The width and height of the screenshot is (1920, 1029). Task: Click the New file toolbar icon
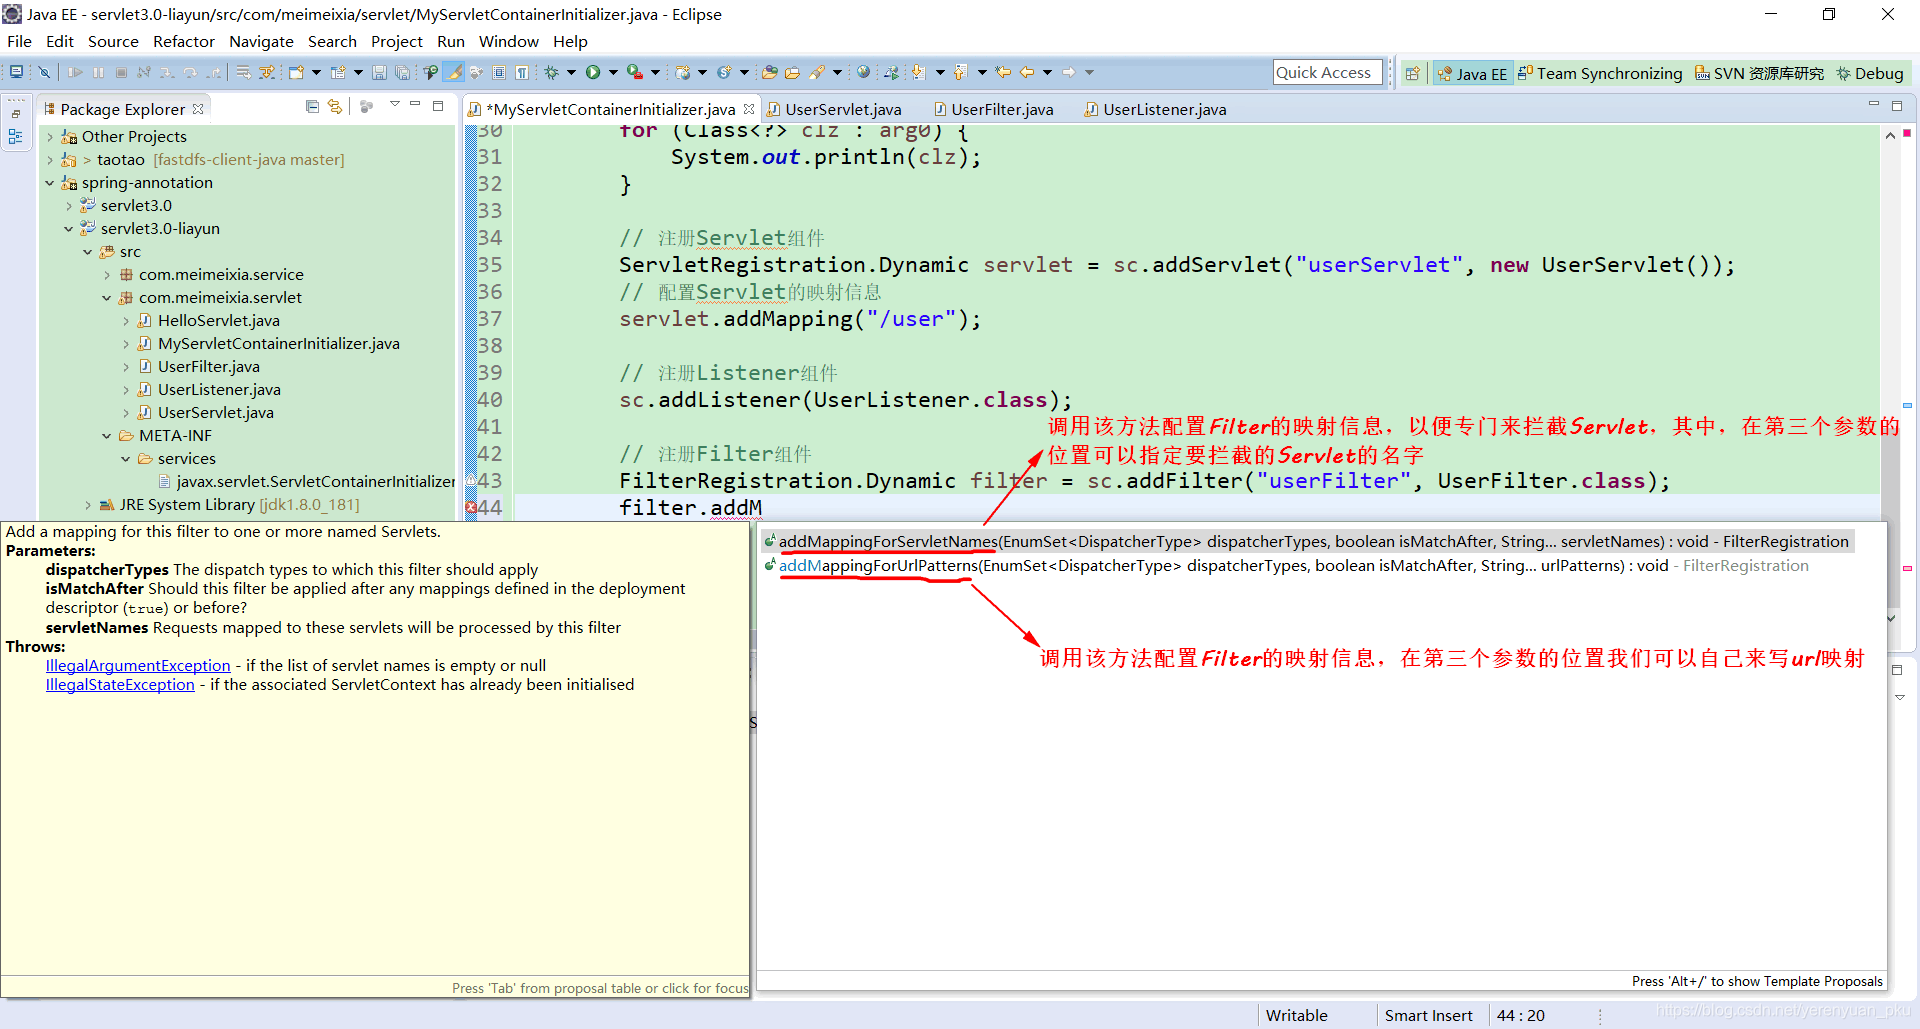[x=296, y=72]
